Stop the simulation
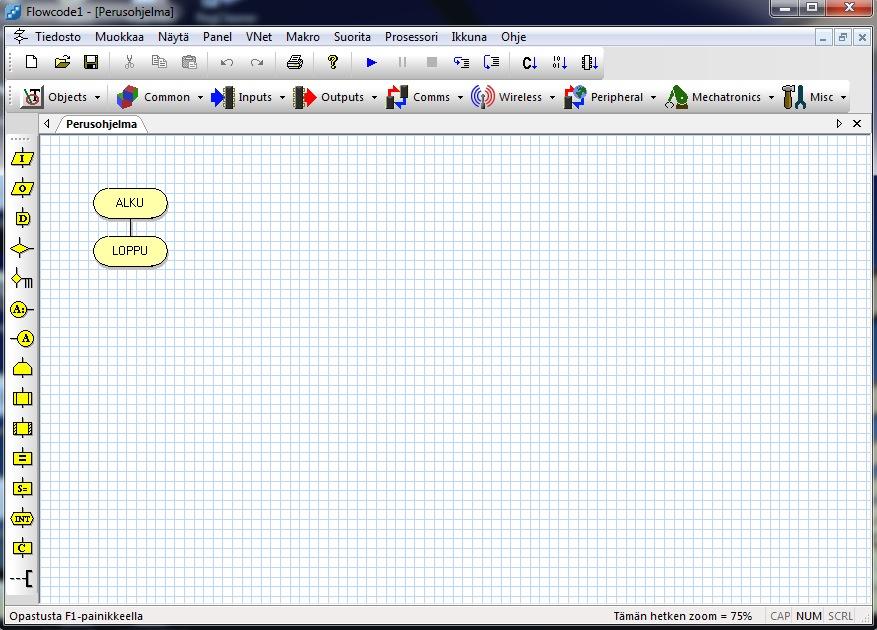The width and height of the screenshot is (877, 630). pos(432,62)
